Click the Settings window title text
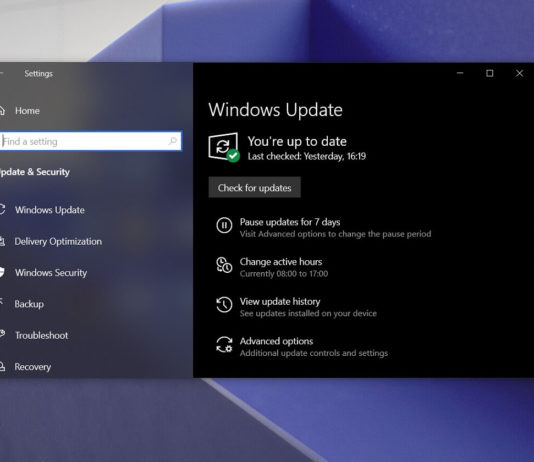Viewport: 534px width, 462px height. pos(38,74)
